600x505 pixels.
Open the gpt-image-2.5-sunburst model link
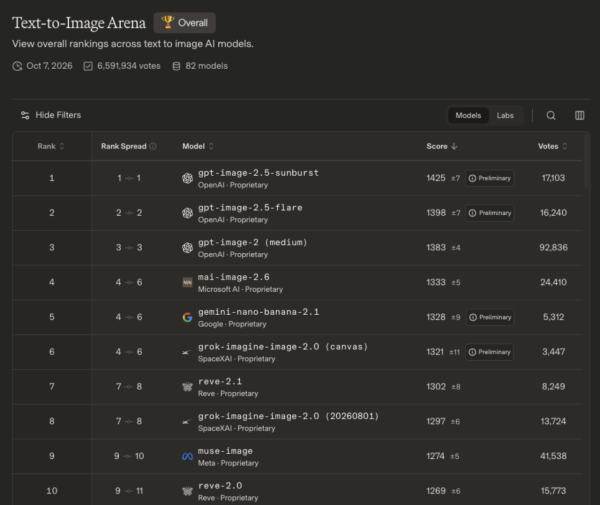[258, 173]
